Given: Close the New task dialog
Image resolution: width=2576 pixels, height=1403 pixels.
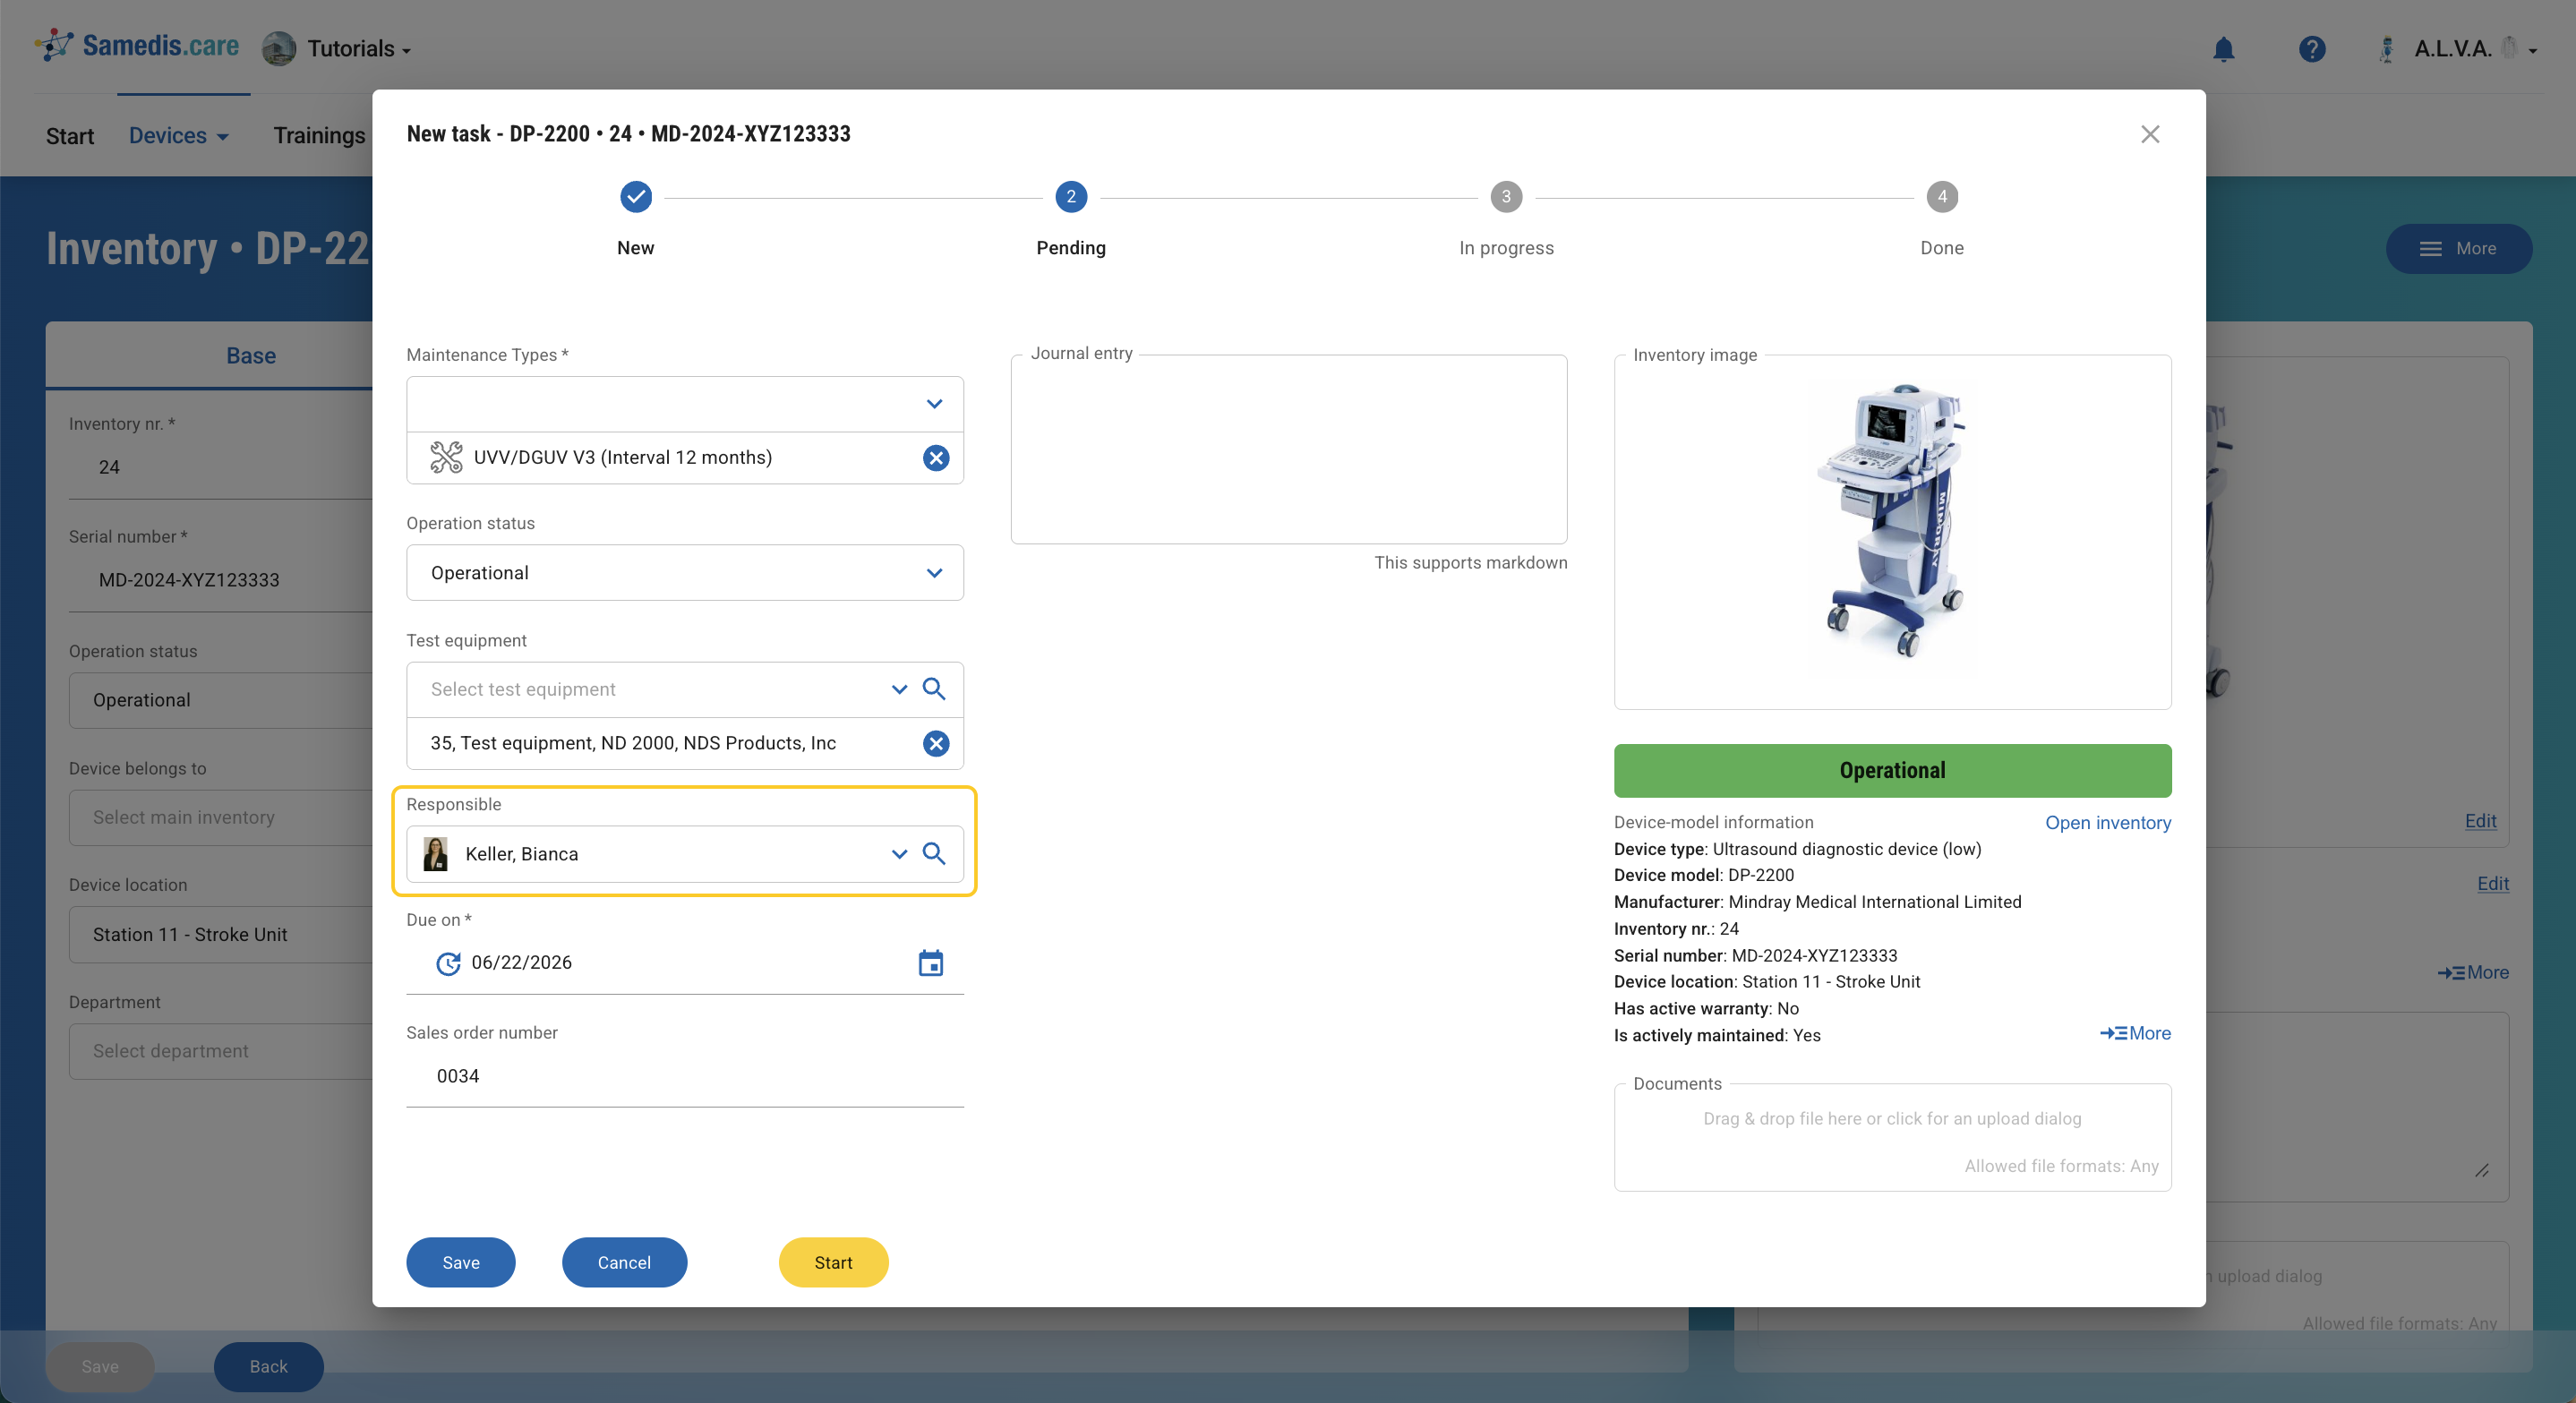Looking at the screenshot, I should 2149,134.
